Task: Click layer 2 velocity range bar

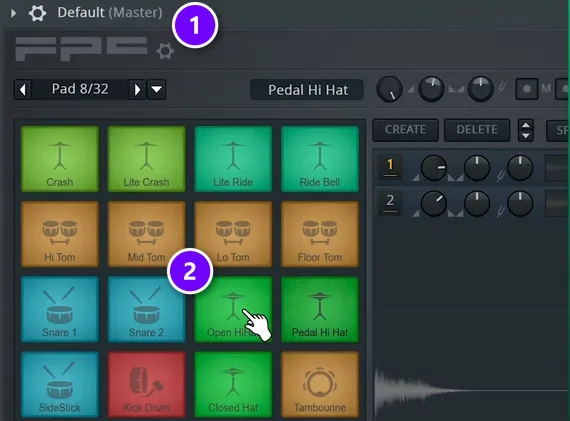Action: coord(557,204)
